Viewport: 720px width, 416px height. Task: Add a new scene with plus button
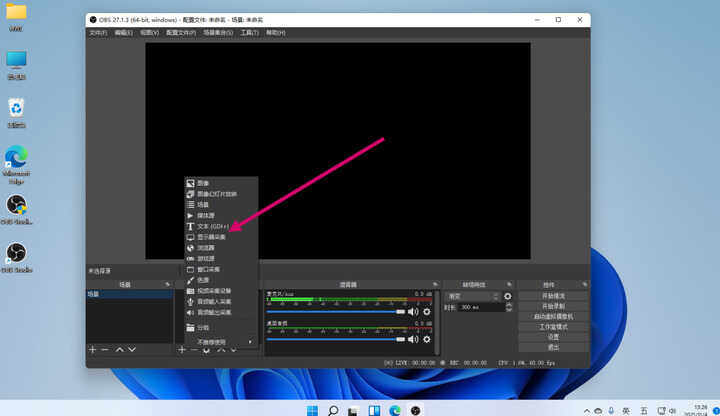click(x=92, y=350)
